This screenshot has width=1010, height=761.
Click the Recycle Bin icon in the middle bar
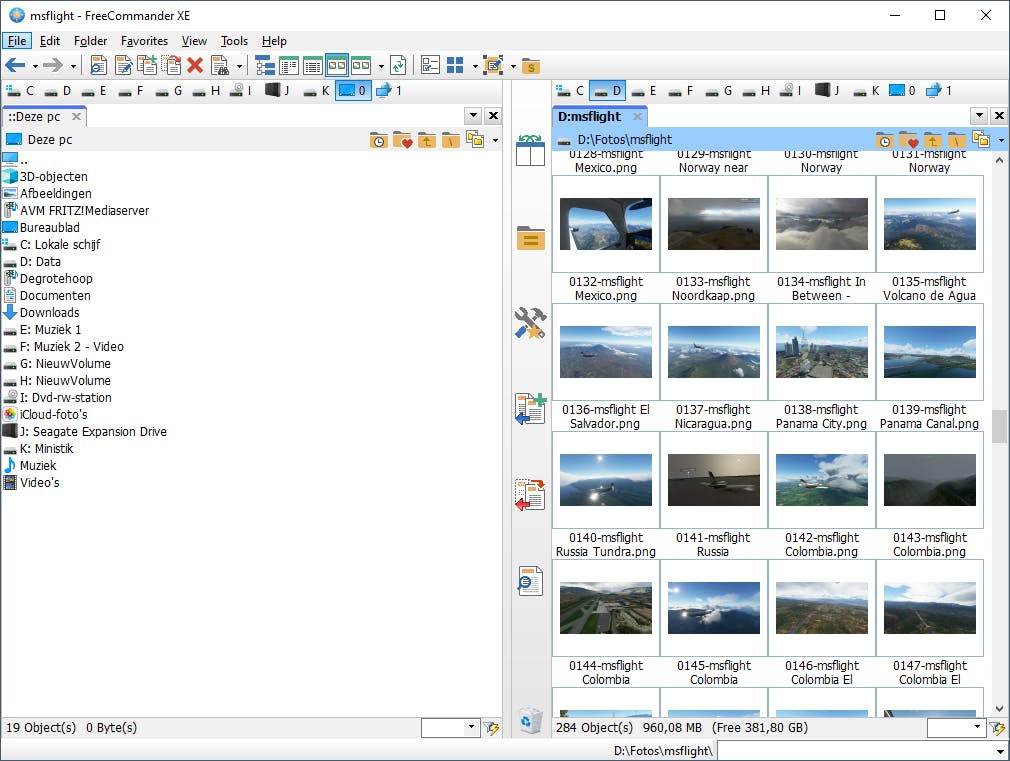pos(530,719)
